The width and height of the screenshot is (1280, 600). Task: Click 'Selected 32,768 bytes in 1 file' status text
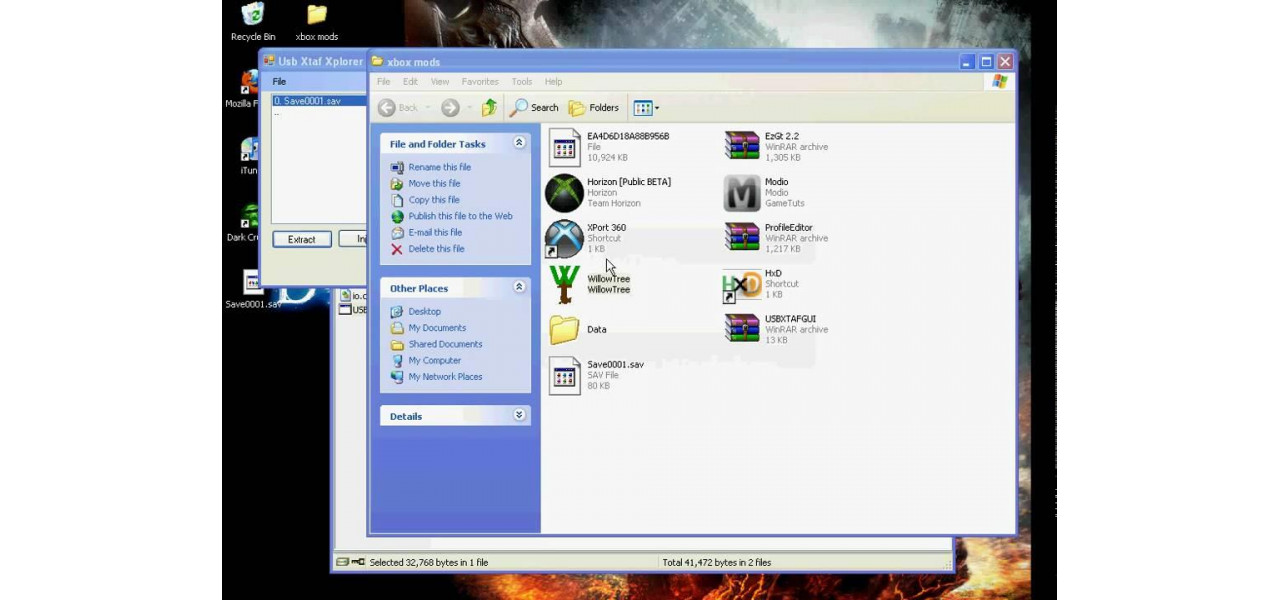point(428,563)
